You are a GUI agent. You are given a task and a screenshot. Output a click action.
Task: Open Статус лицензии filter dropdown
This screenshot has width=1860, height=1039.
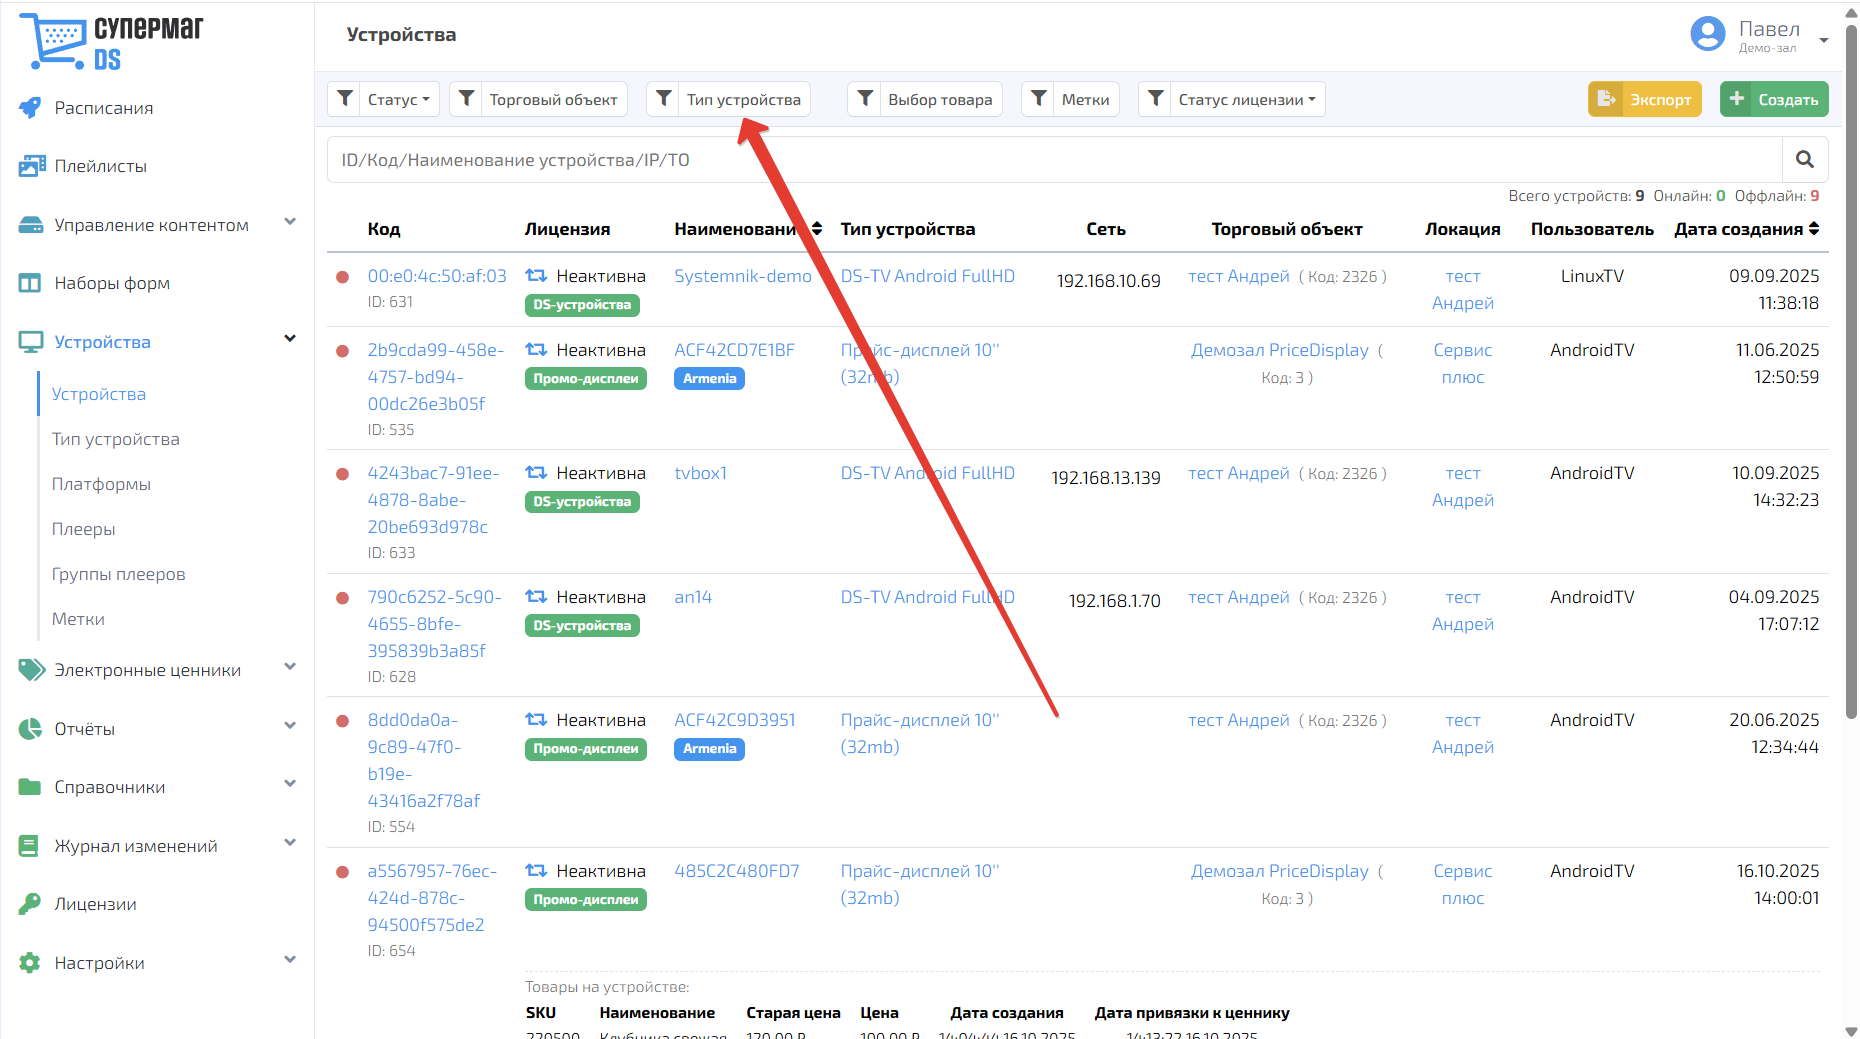[x=1232, y=99]
